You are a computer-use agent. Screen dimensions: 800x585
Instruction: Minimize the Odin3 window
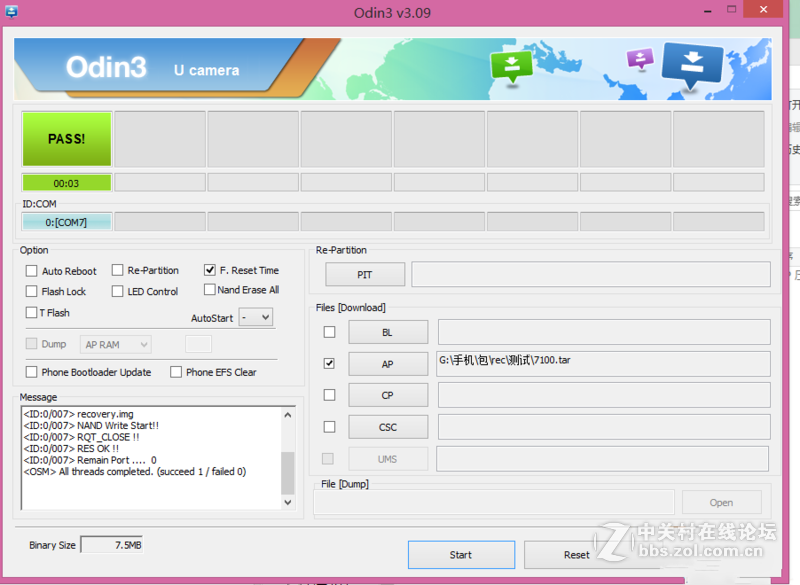(x=708, y=11)
